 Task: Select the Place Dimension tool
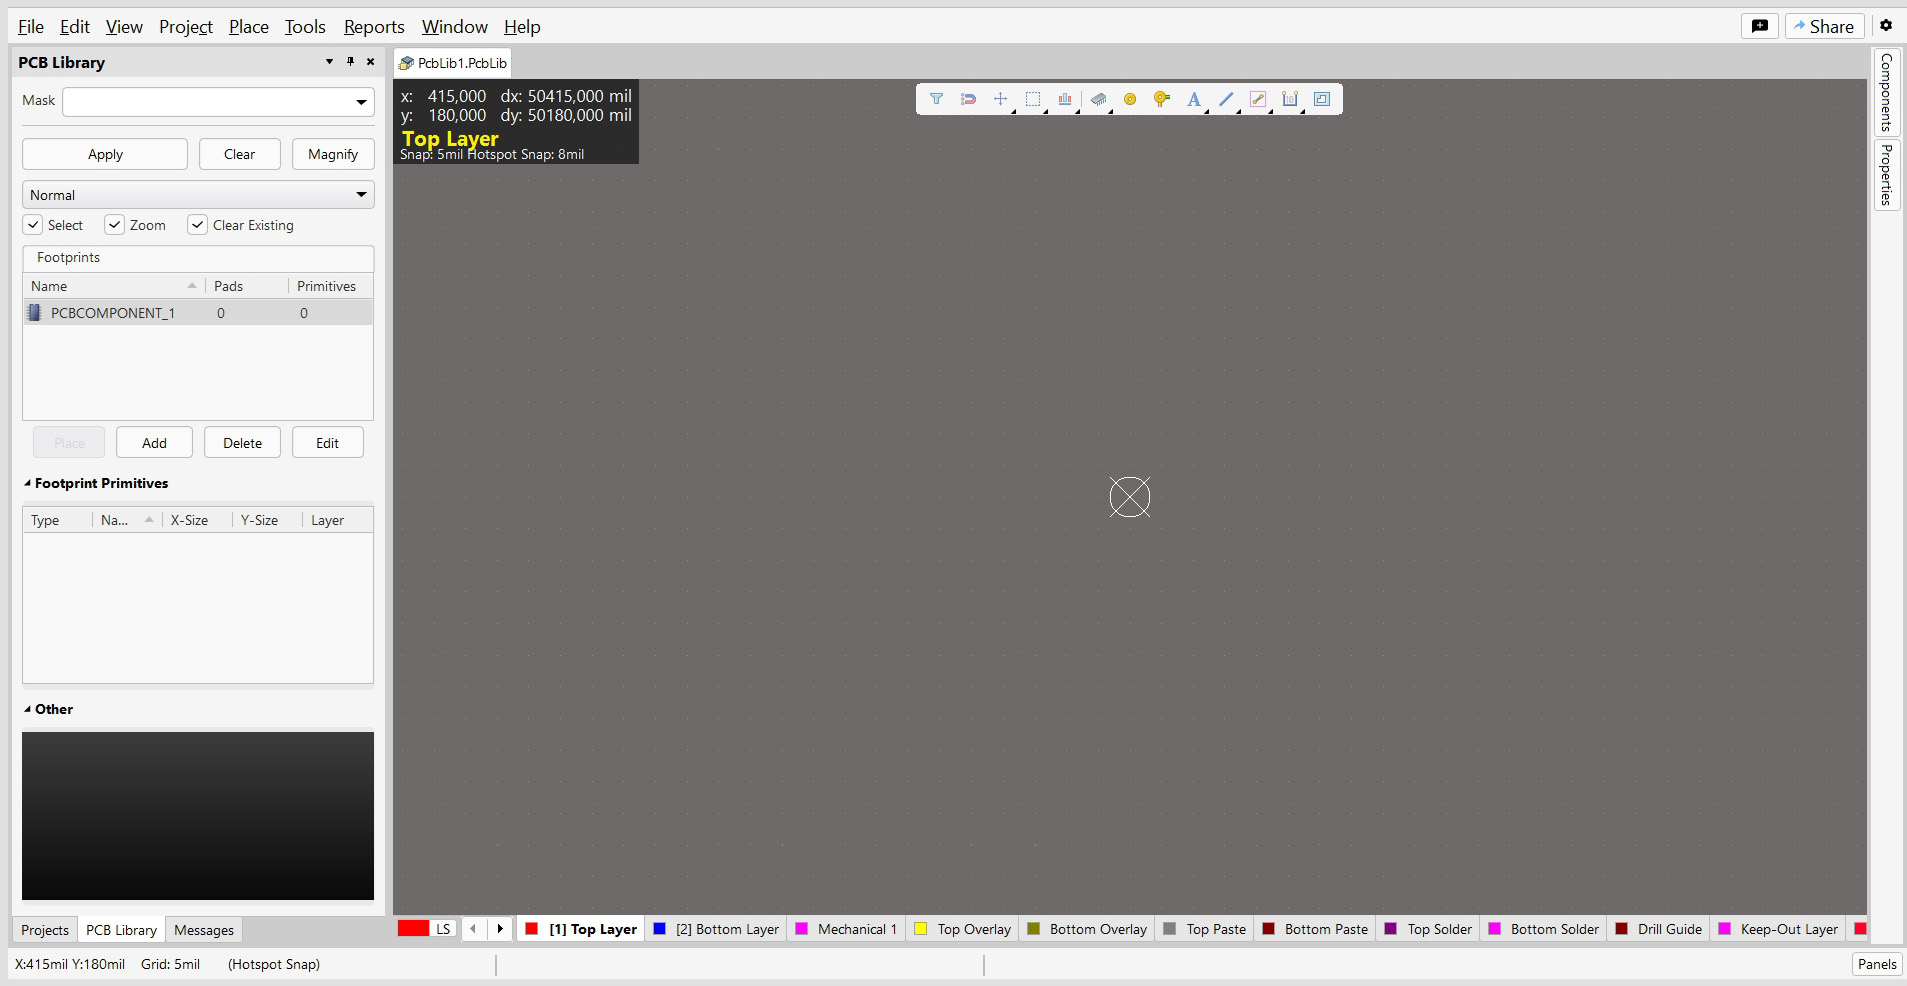[x=1290, y=99]
